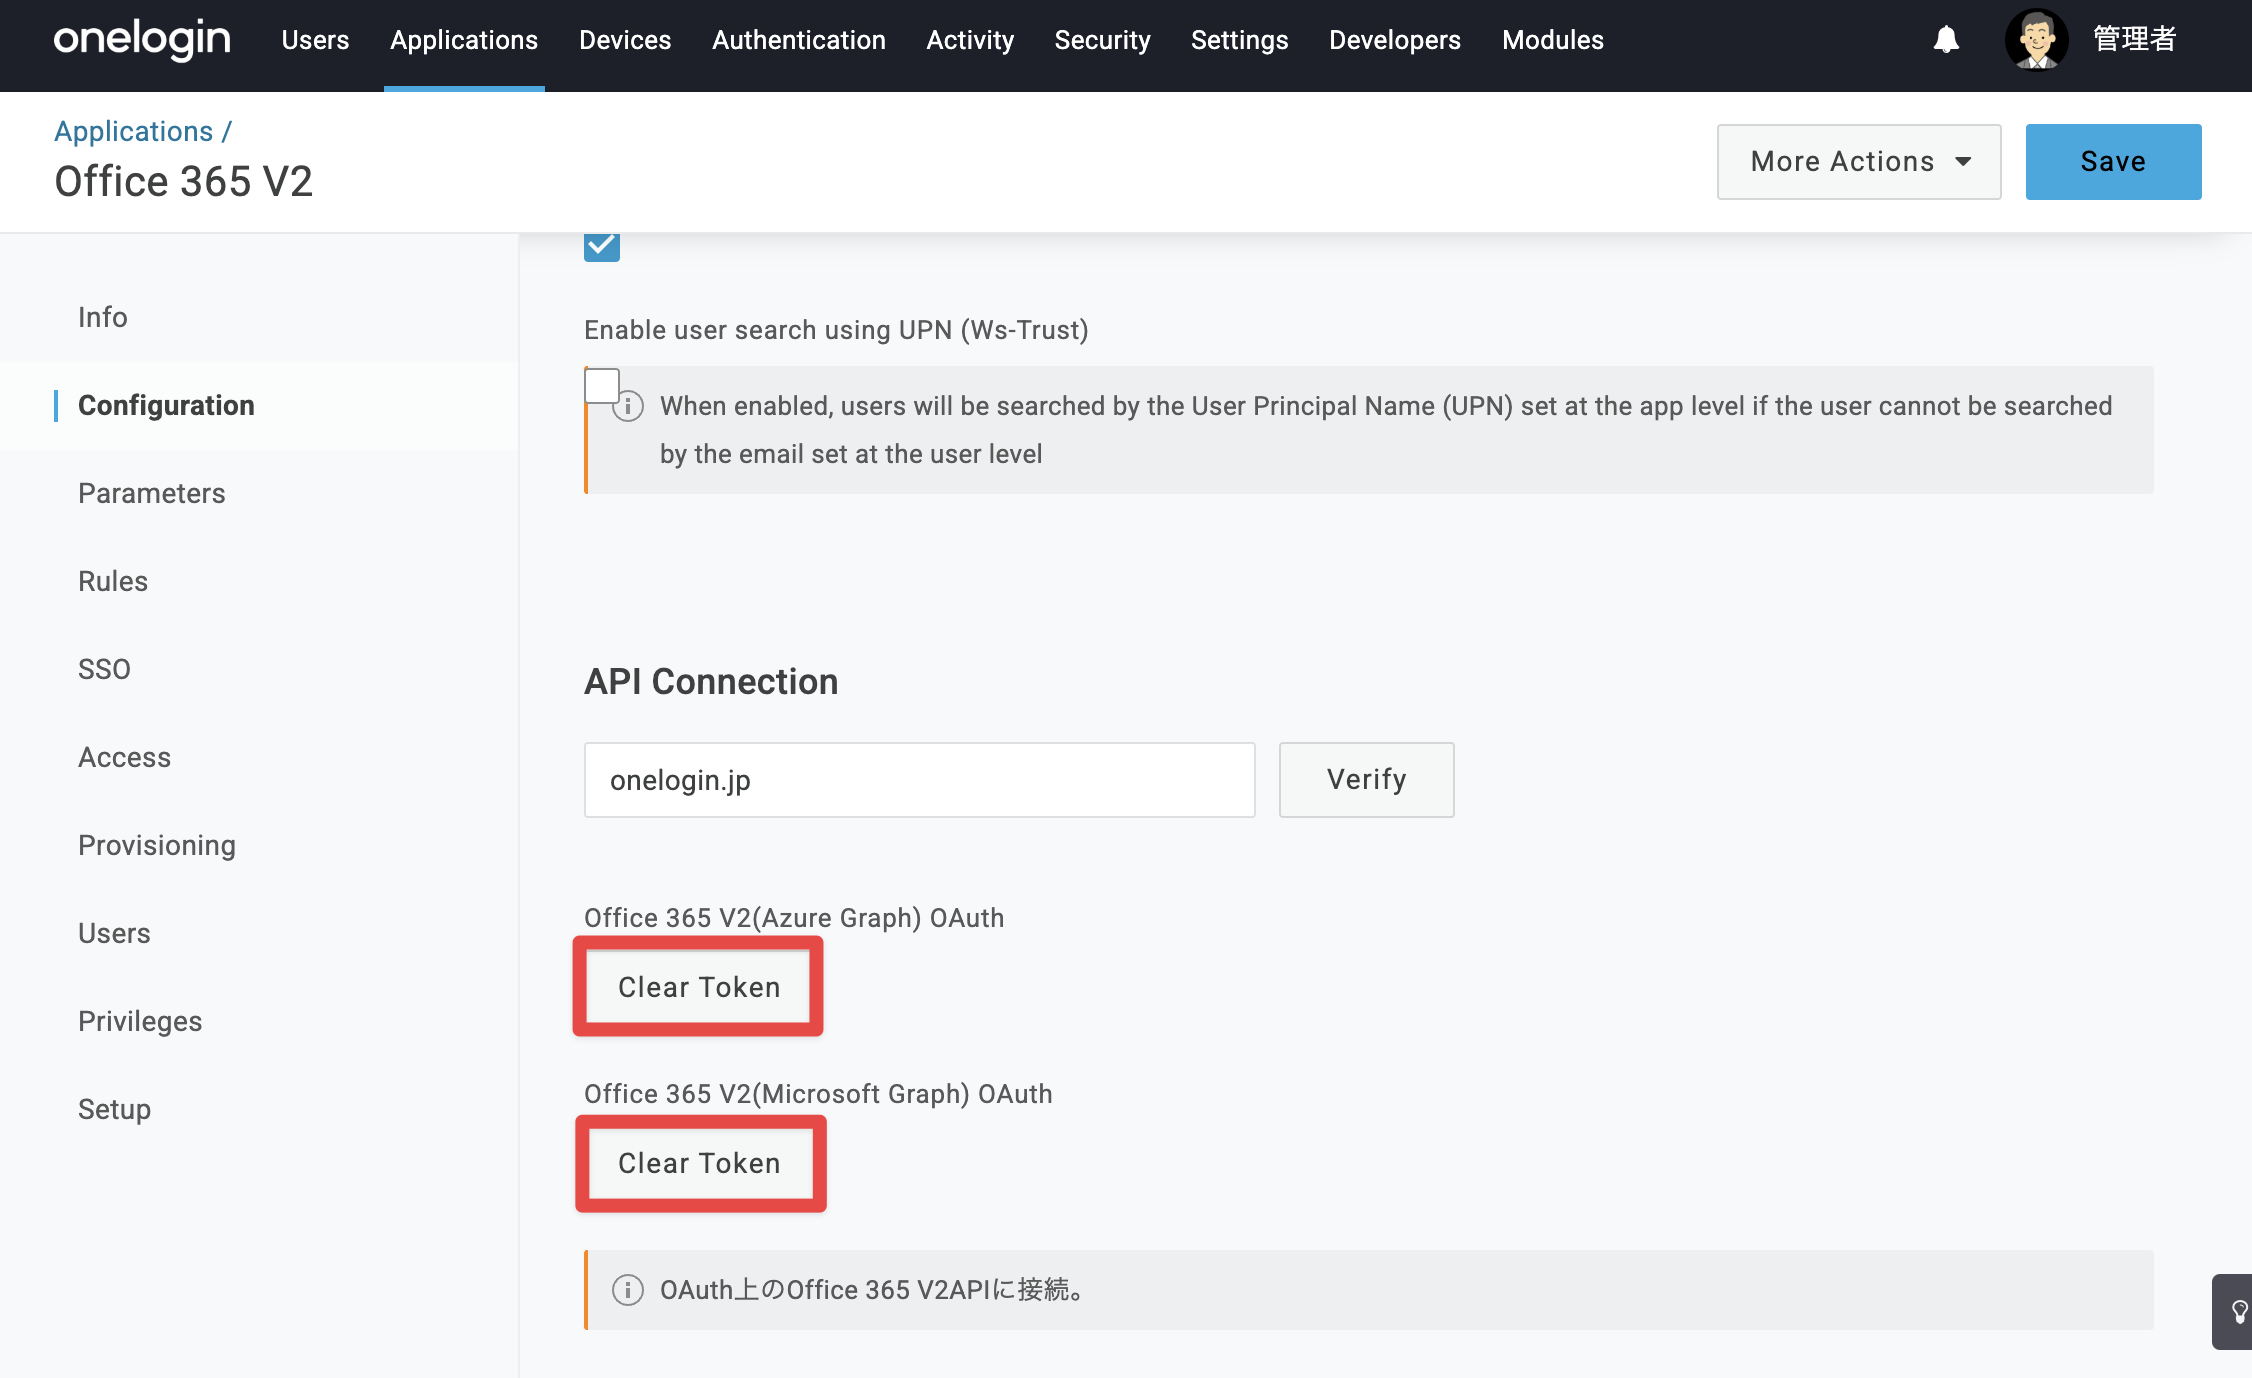Open the Applications top menu
Screen dimensions: 2252x1378
tap(464, 40)
